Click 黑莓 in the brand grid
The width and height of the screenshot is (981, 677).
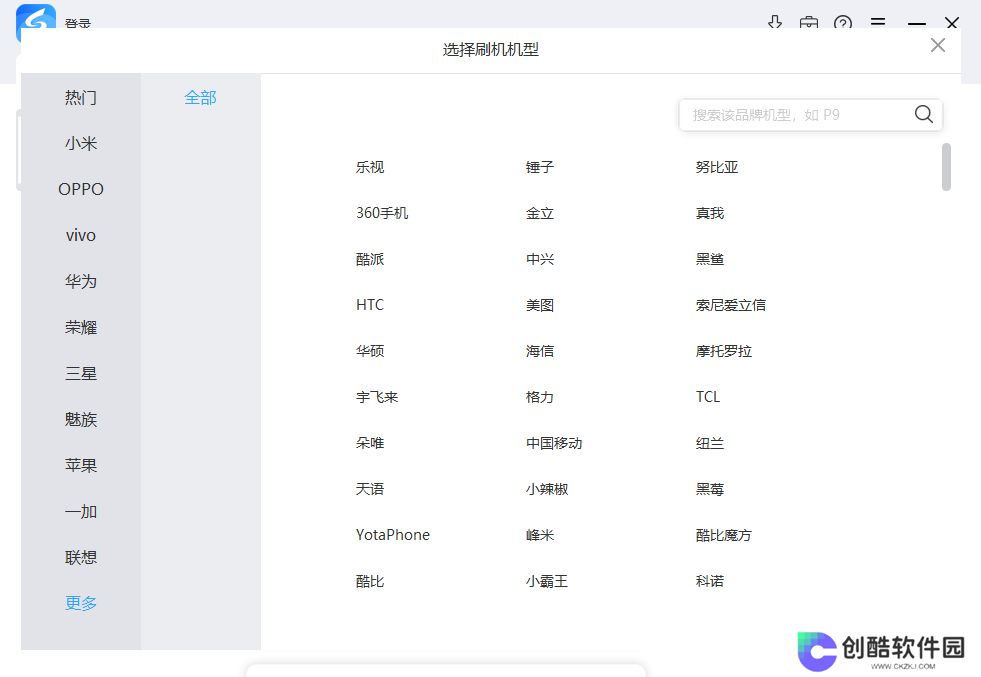[x=709, y=489]
